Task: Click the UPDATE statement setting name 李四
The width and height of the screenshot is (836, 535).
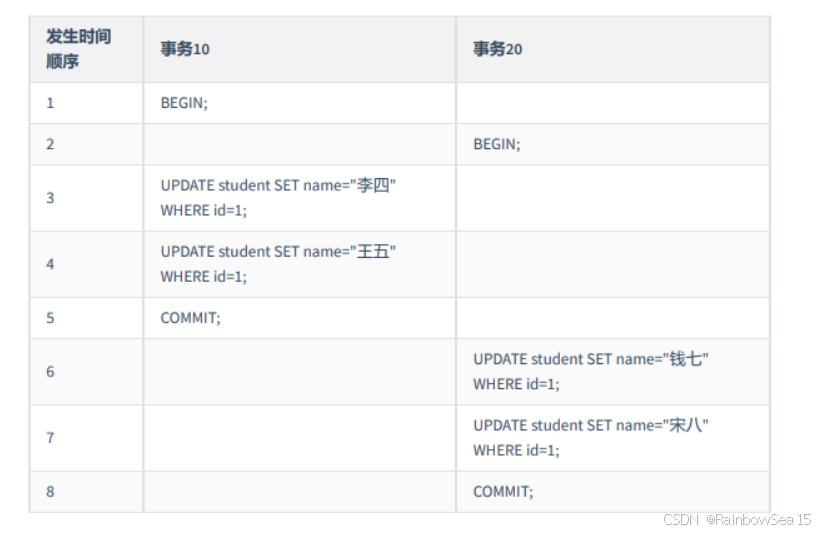Action: coord(278,197)
